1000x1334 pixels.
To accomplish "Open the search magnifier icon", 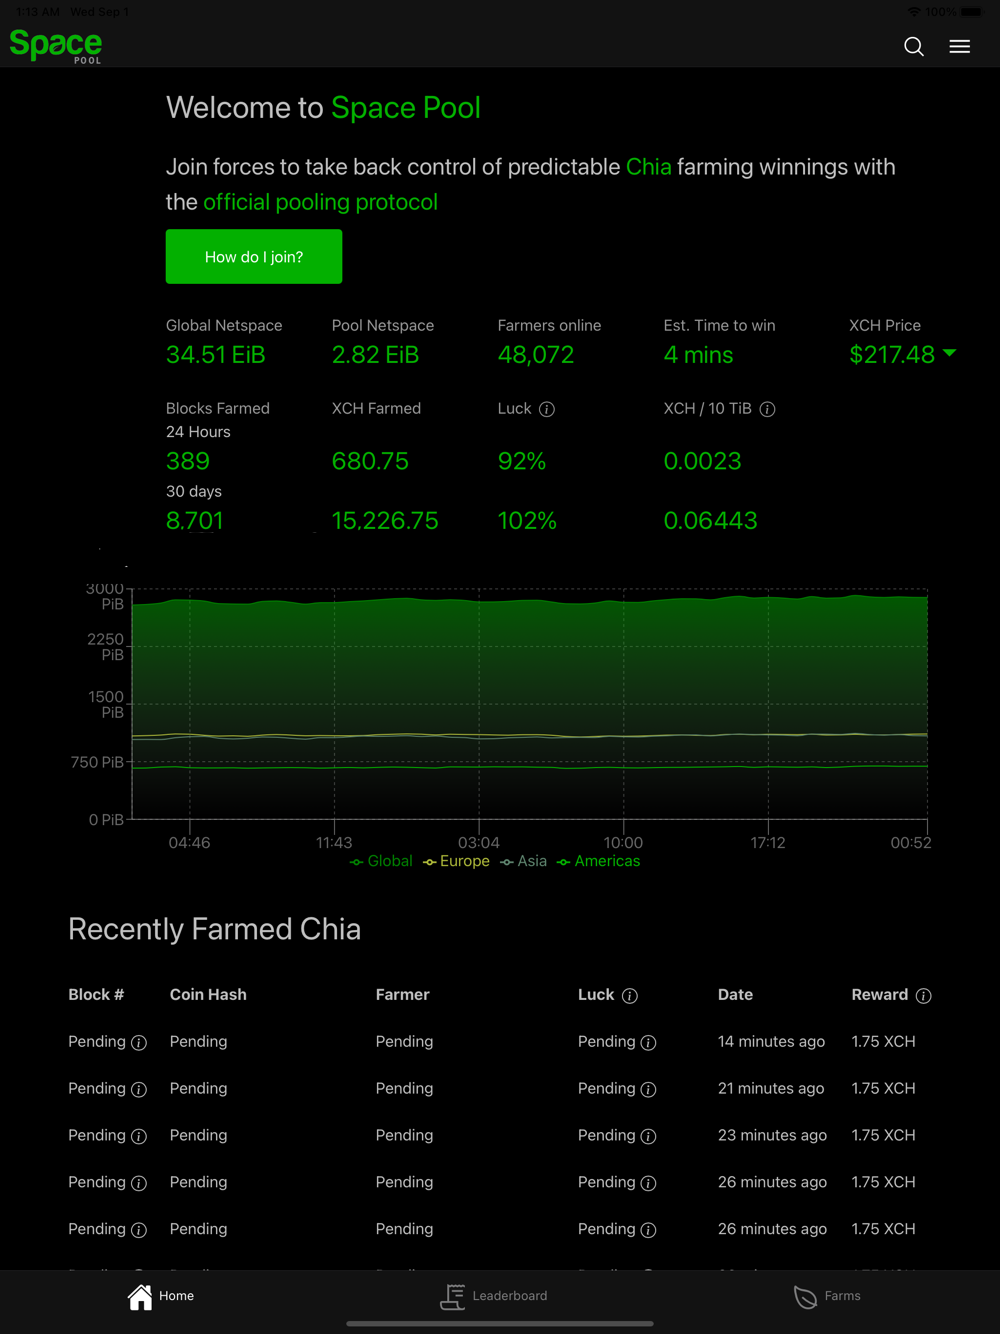I will pyautogui.click(x=913, y=46).
